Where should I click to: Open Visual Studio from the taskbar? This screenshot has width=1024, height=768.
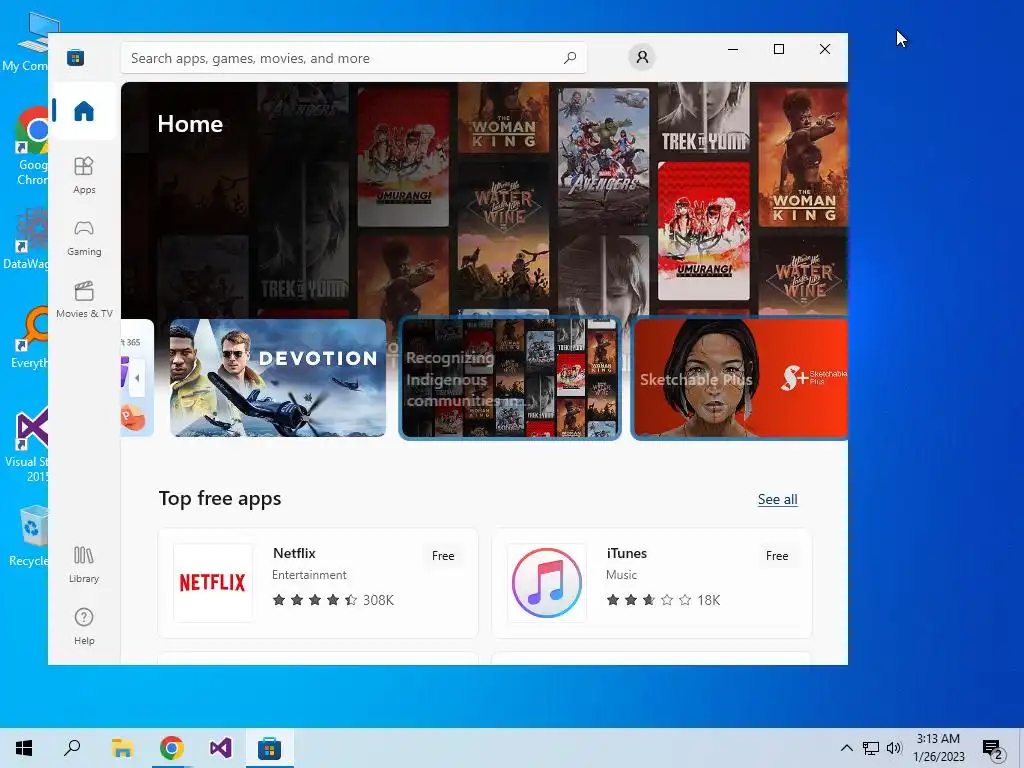coord(221,748)
